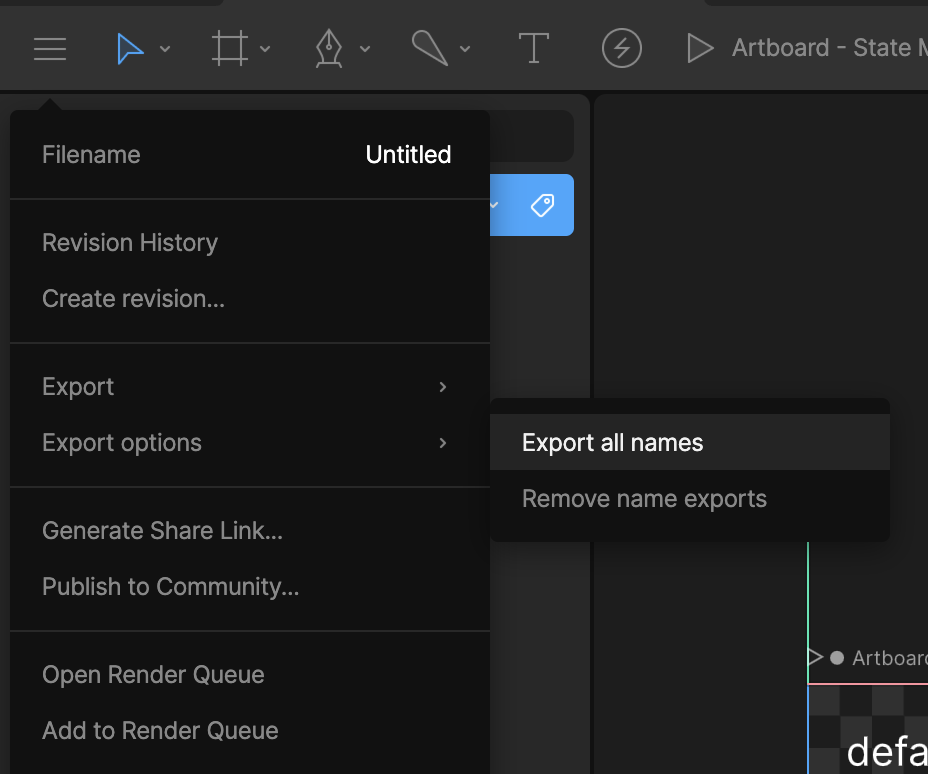This screenshot has height=774, width=928.
Task: Click Generate Share Link
Action: pos(162,530)
